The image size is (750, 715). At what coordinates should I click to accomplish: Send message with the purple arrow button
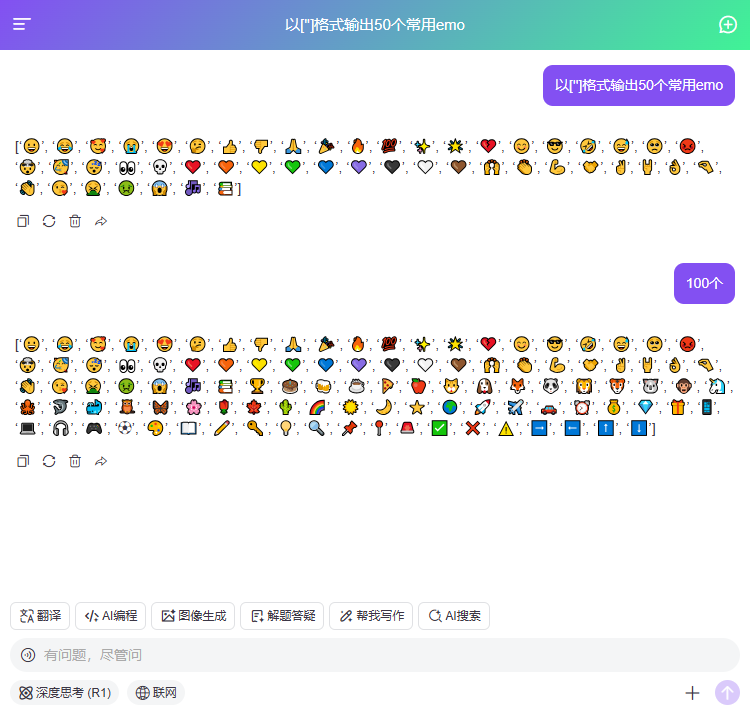click(727, 693)
